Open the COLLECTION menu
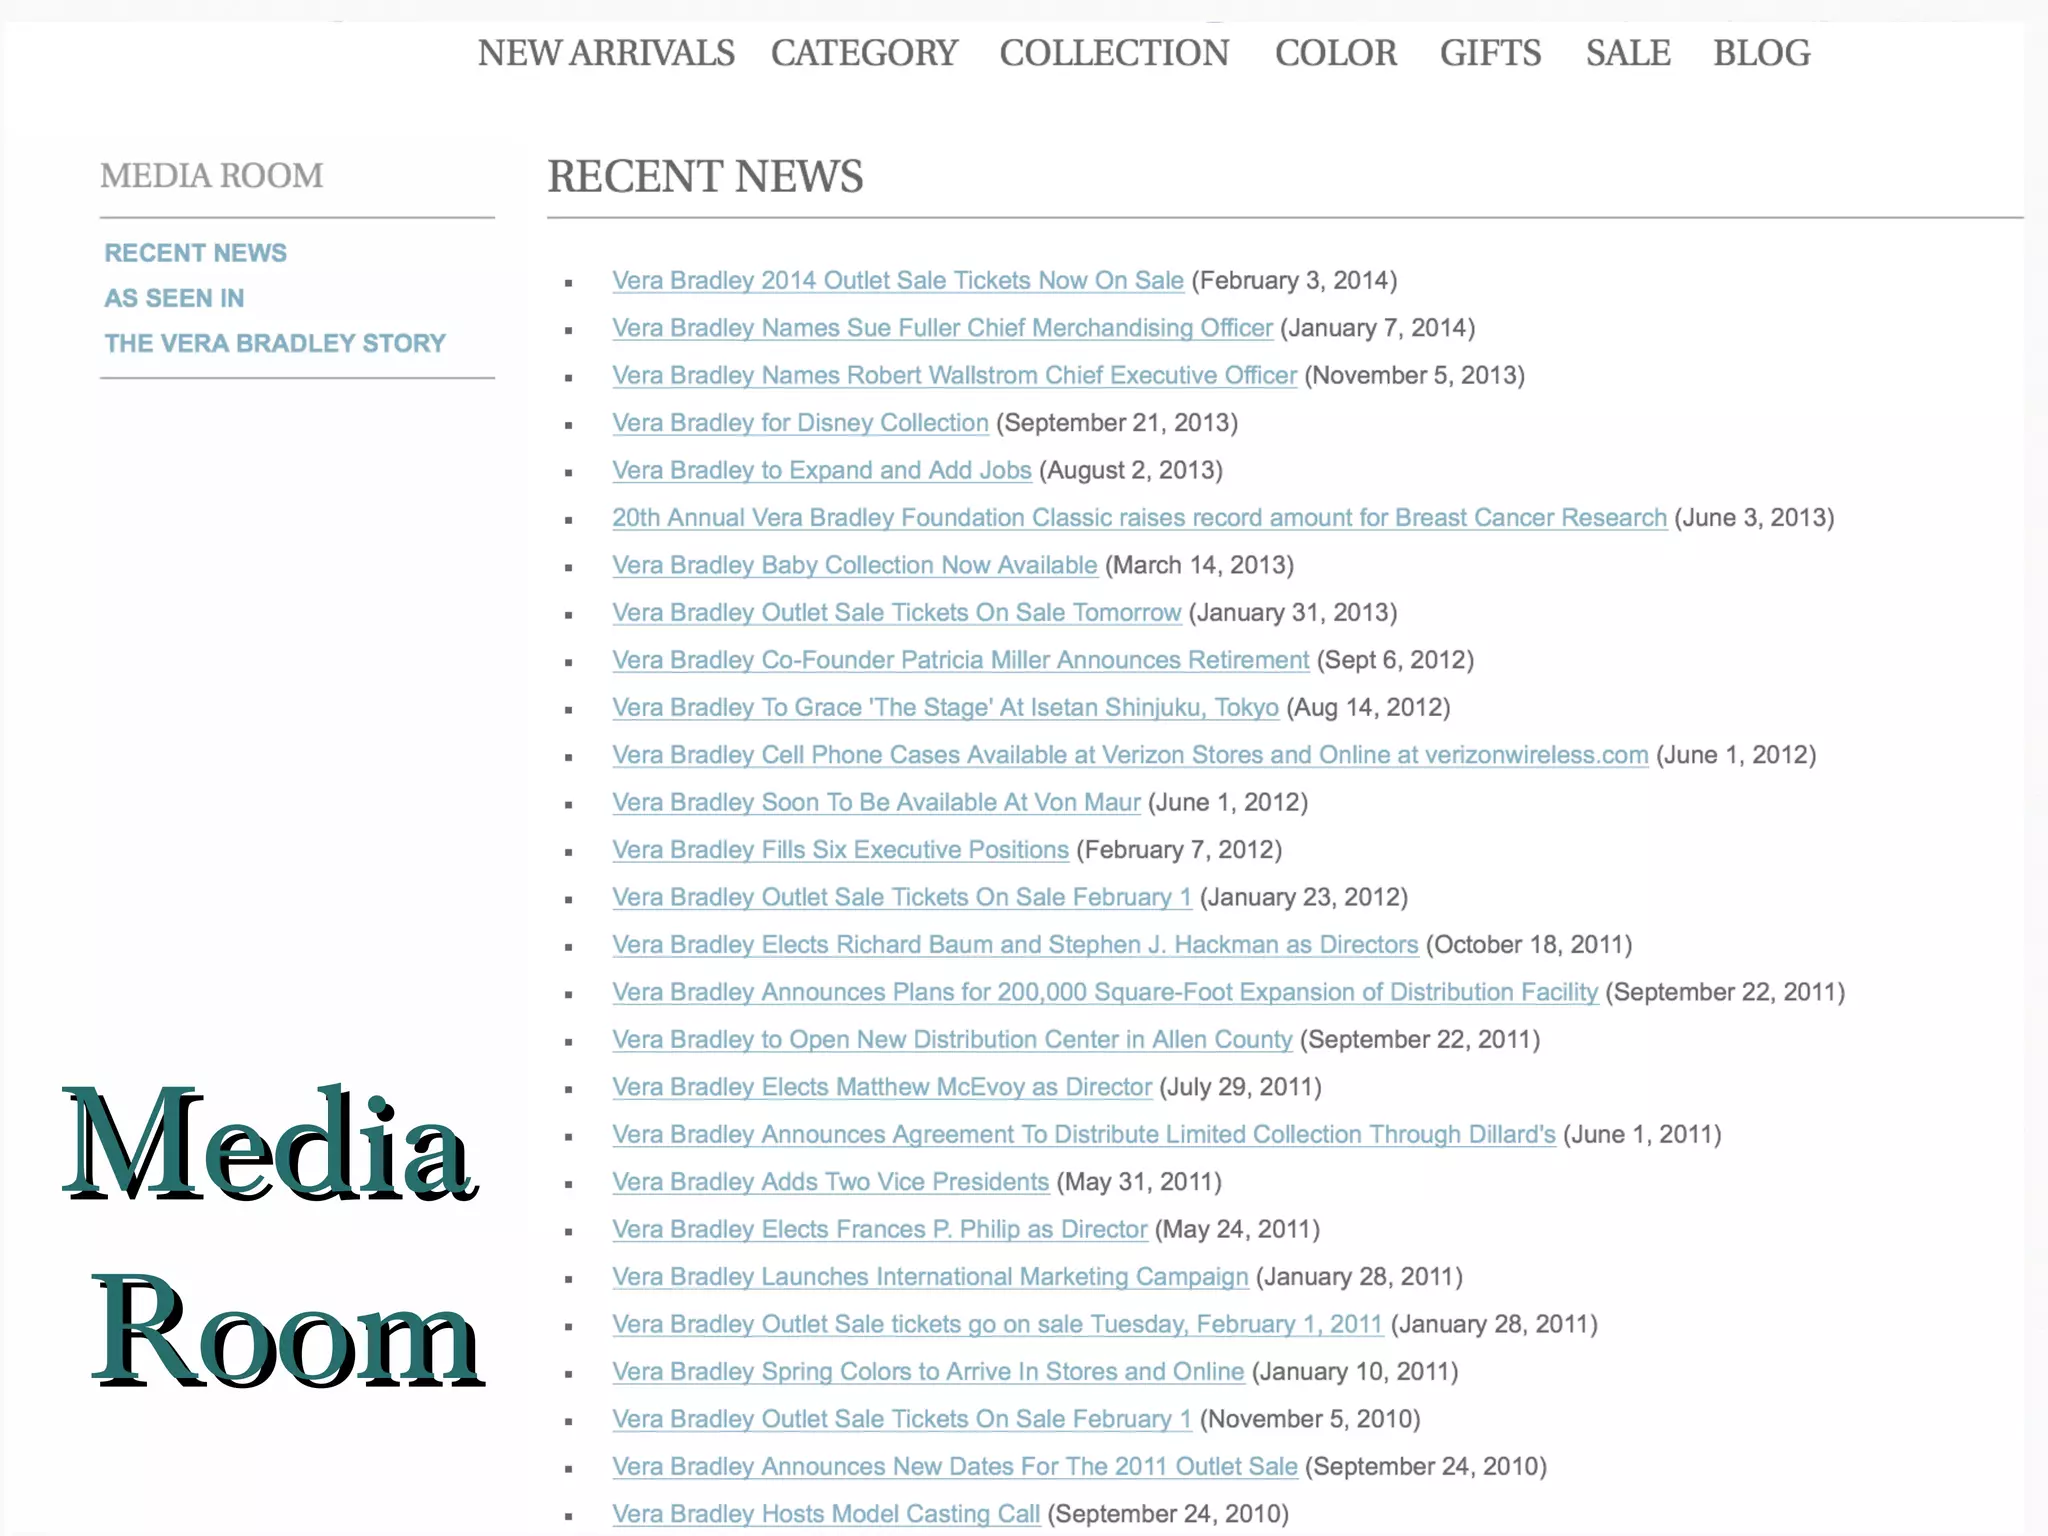2048x1536 pixels. pyautogui.click(x=1114, y=53)
